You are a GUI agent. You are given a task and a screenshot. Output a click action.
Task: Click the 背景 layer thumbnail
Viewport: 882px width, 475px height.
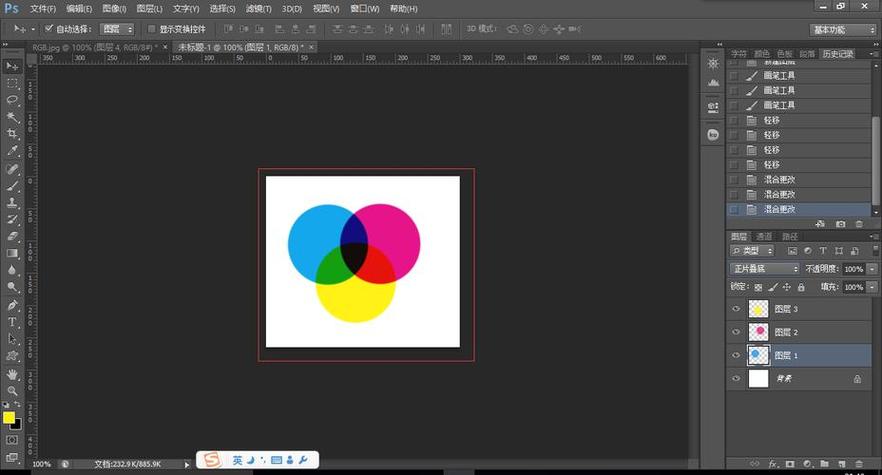pyautogui.click(x=759, y=379)
